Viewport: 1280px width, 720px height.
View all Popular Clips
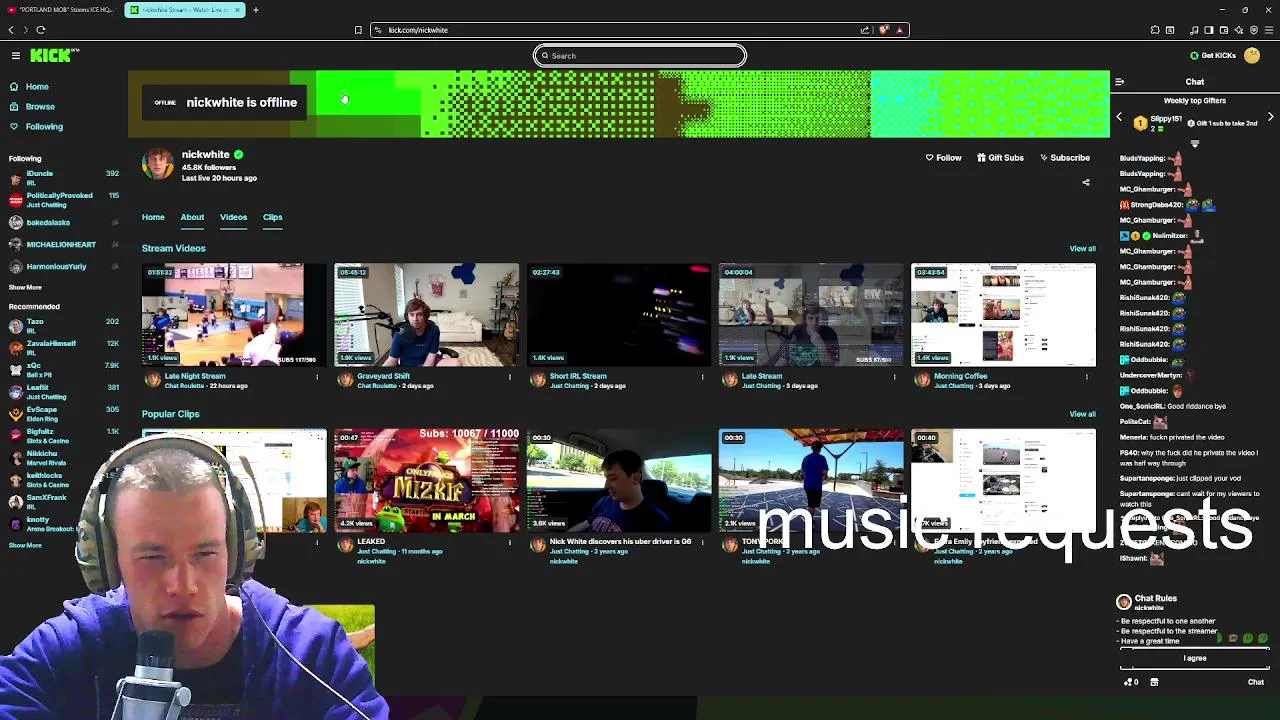click(1082, 414)
